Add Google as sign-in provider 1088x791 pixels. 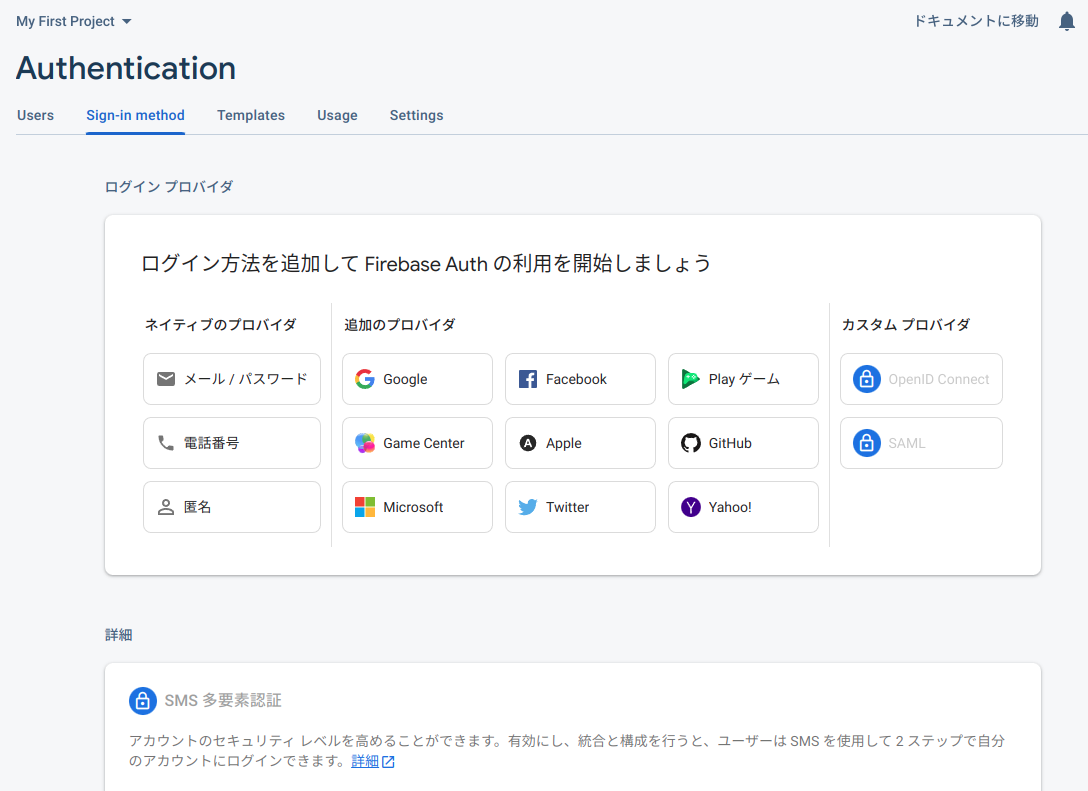(417, 379)
